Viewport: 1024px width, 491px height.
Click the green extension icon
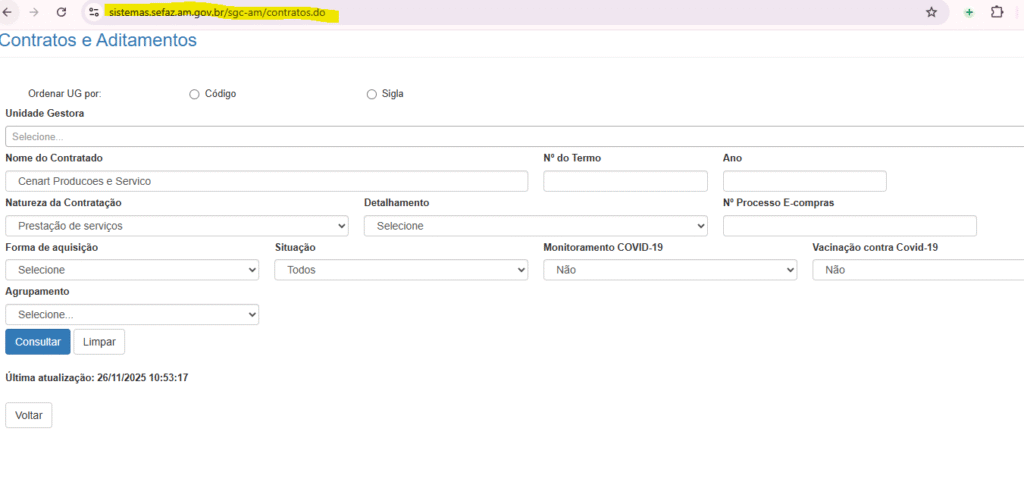[x=969, y=12]
